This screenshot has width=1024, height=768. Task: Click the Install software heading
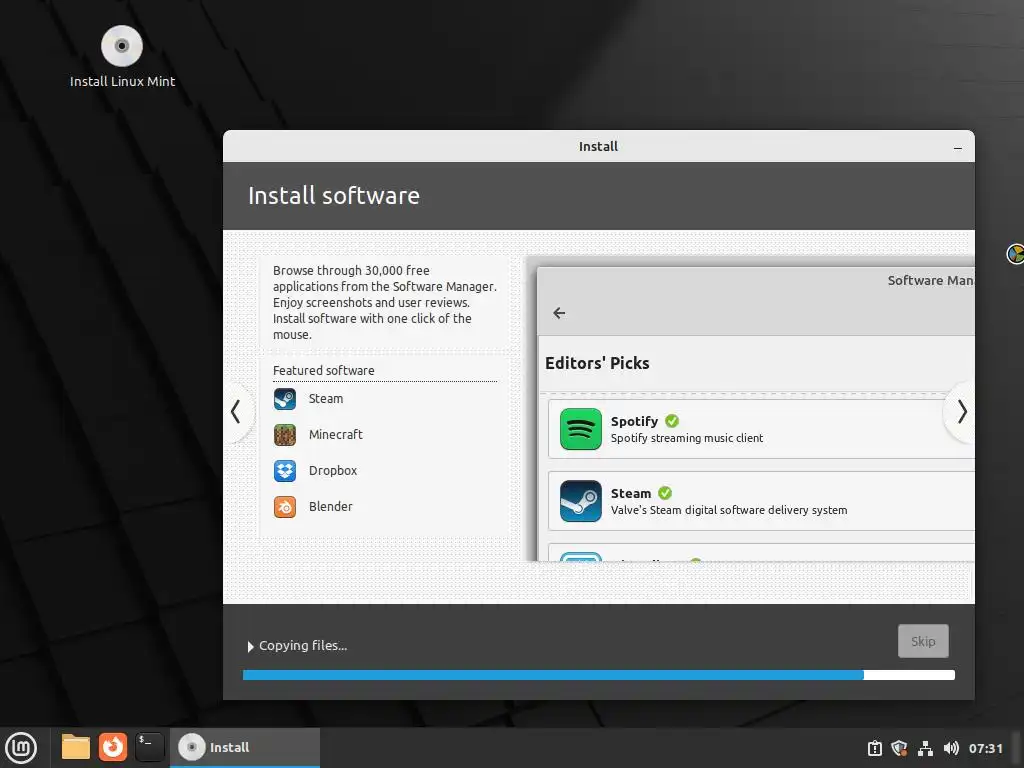pyautogui.click(x=334, y=196)
